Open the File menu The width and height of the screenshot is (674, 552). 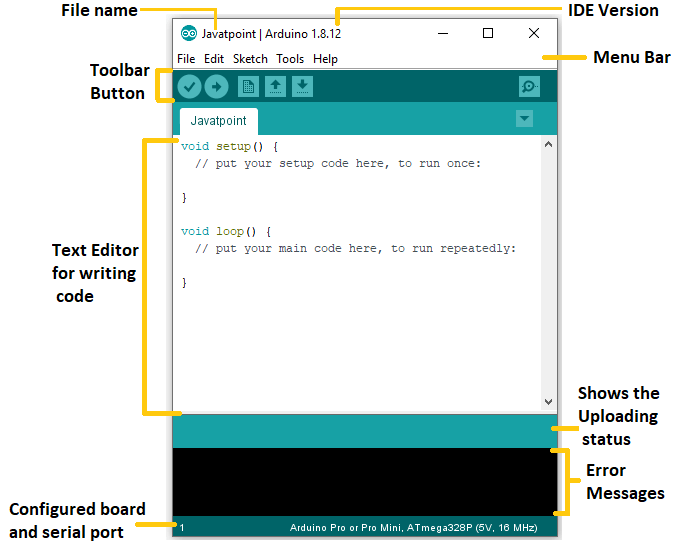pos(186,58)
